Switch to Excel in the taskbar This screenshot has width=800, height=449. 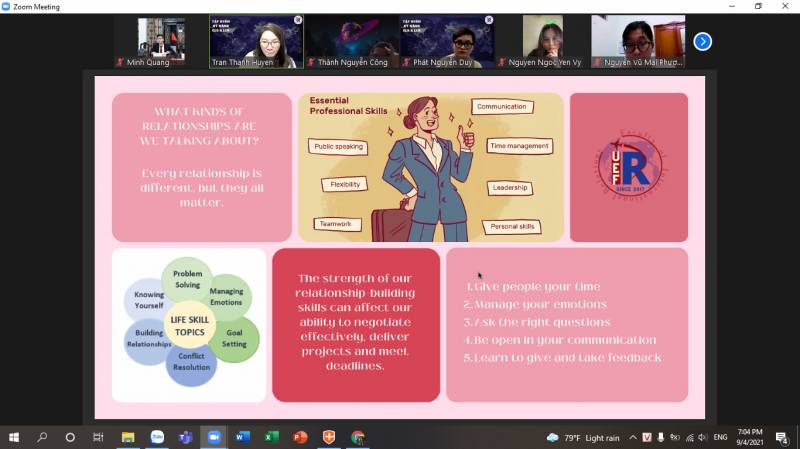271,437
